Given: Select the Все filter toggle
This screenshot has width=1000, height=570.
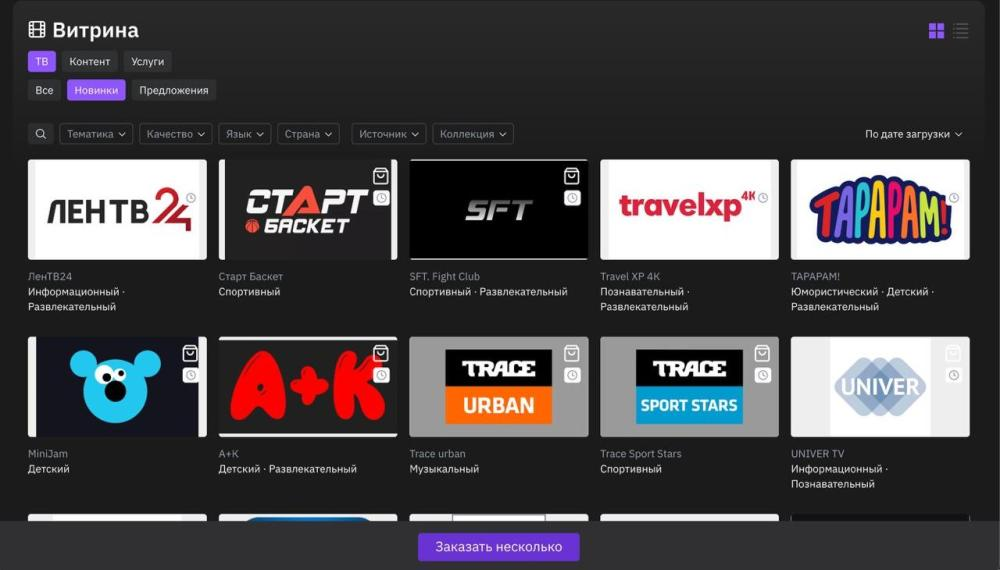Looking at the screenshot, I should click(44, 90).
